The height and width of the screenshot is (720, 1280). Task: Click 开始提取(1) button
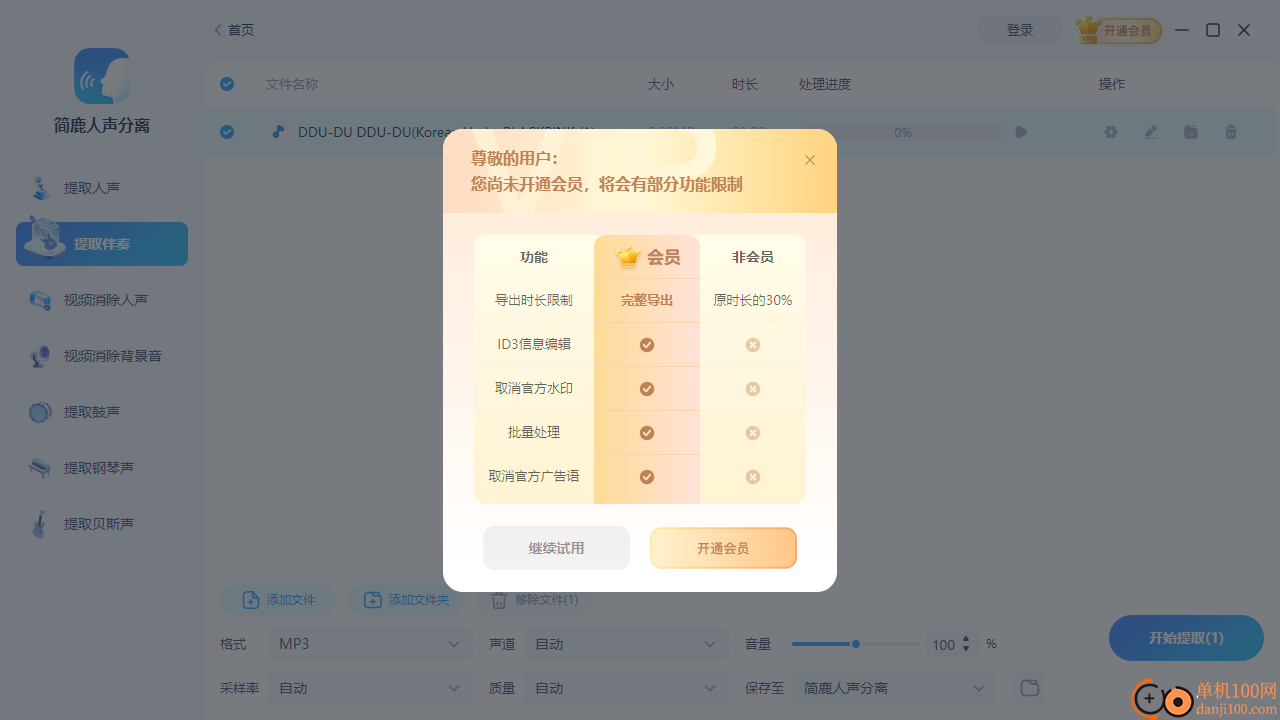tap(1186, 638)
